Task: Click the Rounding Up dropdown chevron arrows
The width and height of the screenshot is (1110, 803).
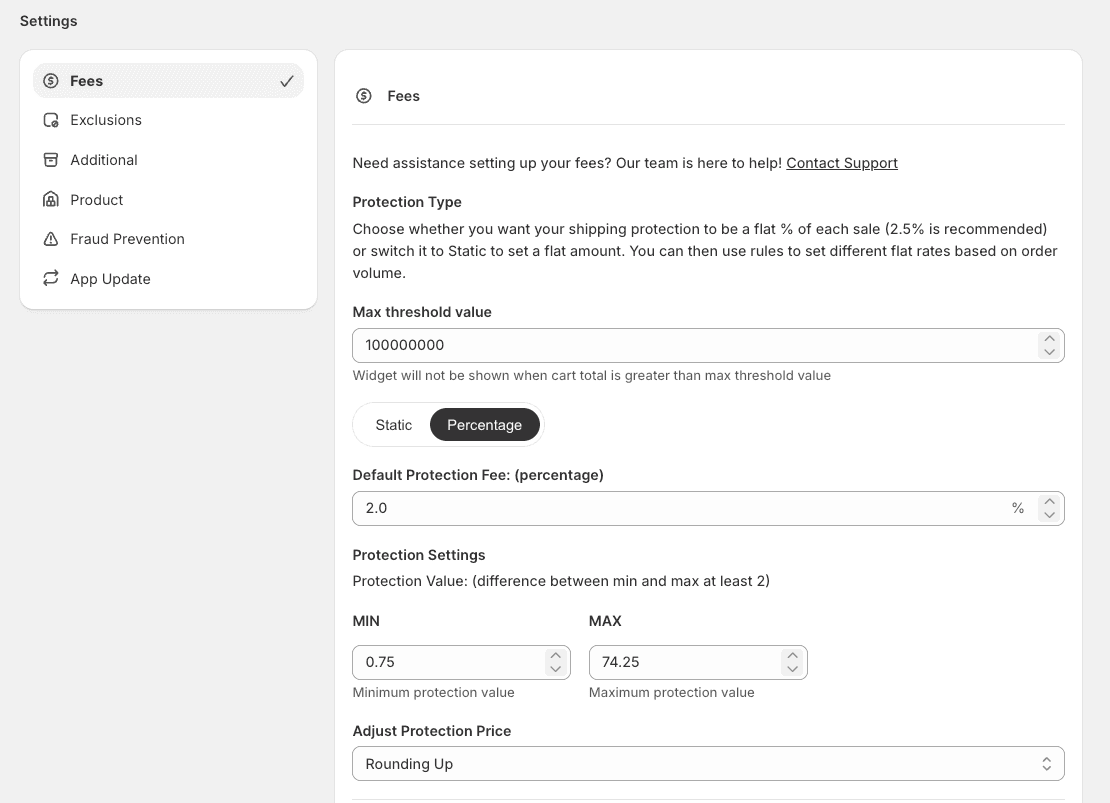Action: tap(1046, 763)
